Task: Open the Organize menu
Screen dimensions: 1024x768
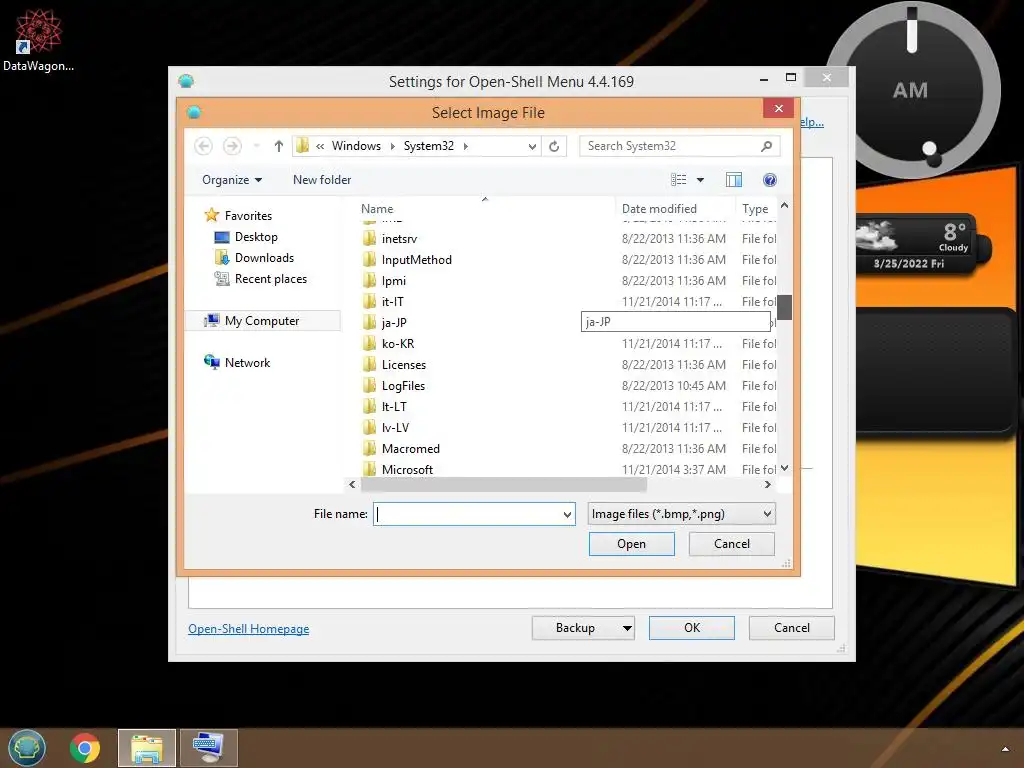Action: [232, 180]
